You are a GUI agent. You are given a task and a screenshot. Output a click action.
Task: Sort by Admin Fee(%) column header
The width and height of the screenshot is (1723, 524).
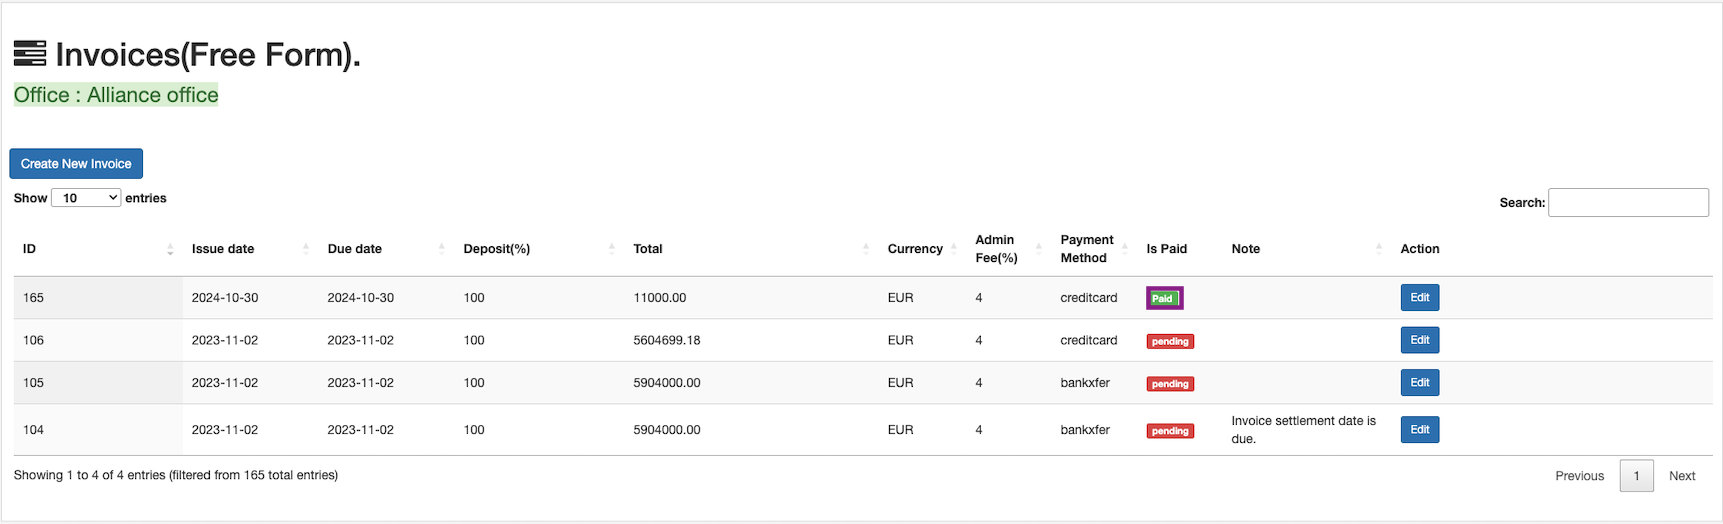click(x=996, y=249)
